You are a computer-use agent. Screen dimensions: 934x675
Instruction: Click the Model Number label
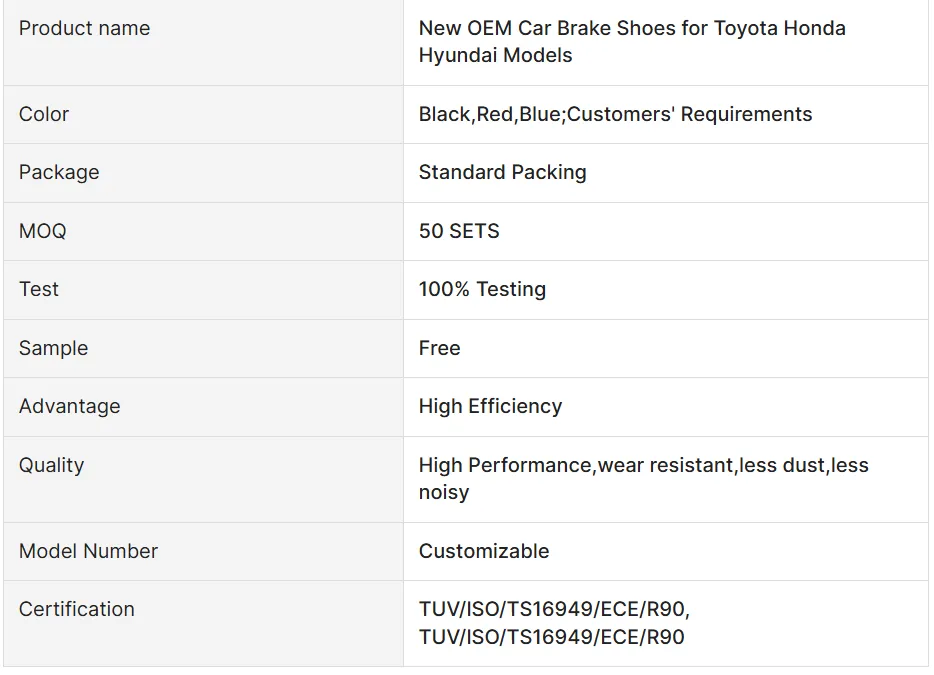pos(88,551)
